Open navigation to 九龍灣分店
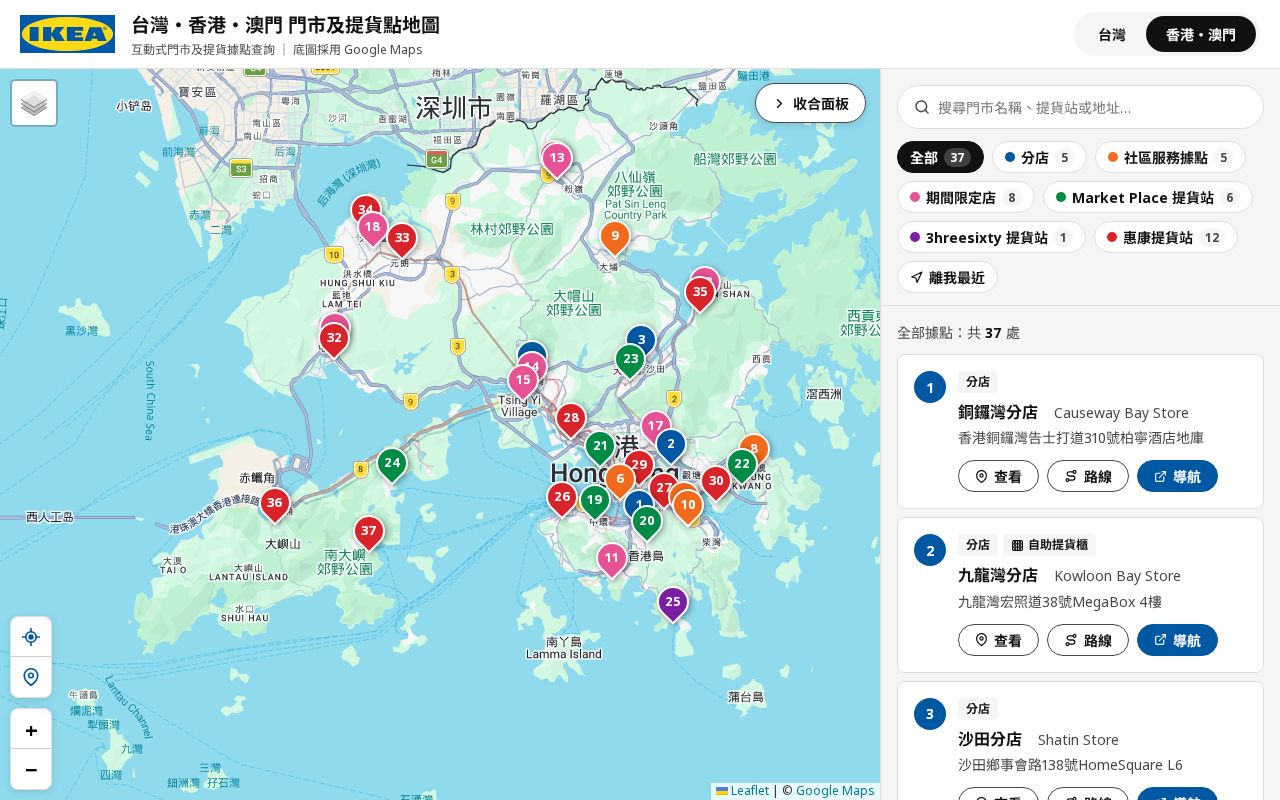Image resolution: width=1280 pixels, height=800 pixels. (x=1177, y=640)
